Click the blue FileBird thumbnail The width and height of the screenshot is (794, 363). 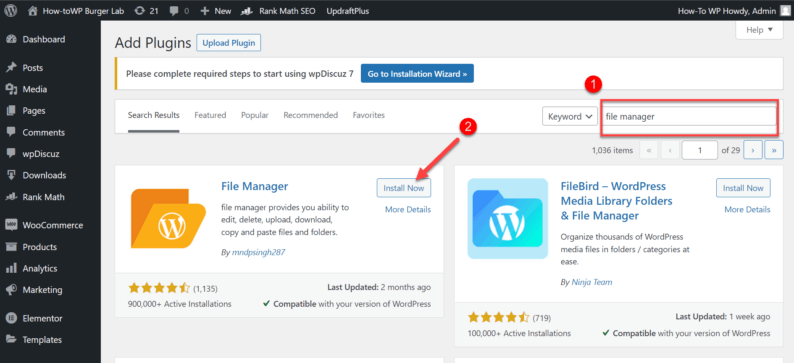pos(508,218)
